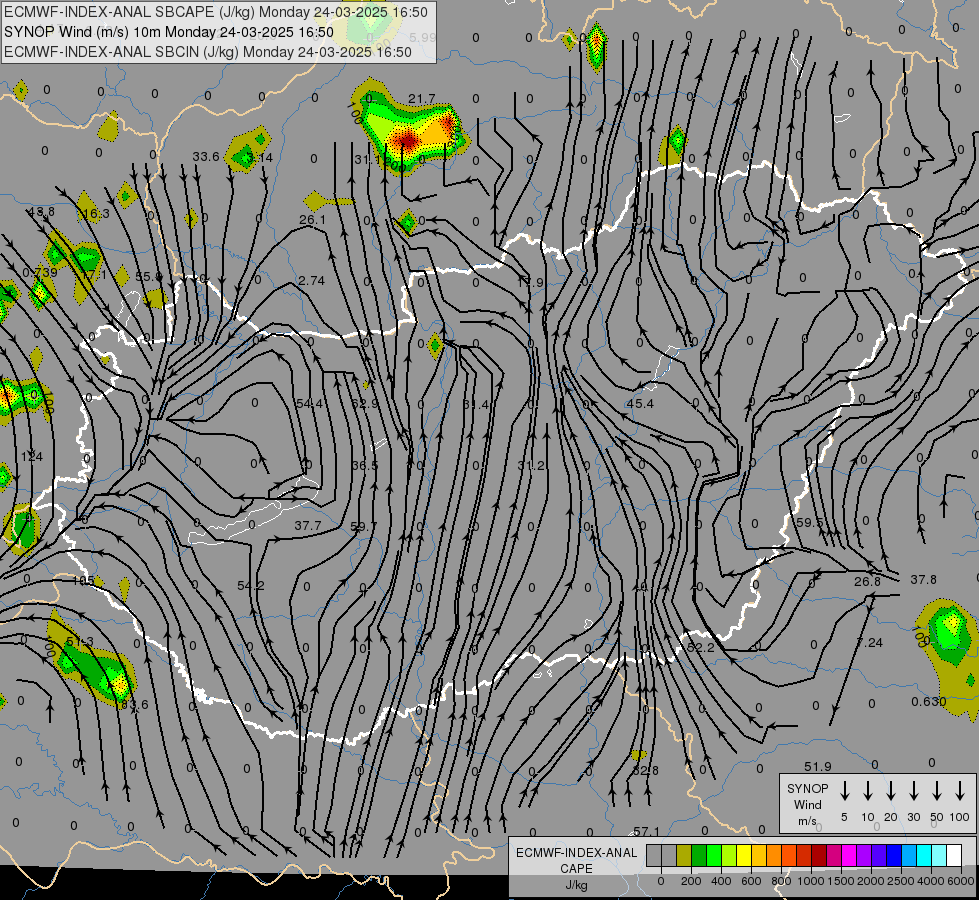Select the palest cyan CAPE legend swatch
The width and height of the screenshot is (979, 900).
[938, 855]
